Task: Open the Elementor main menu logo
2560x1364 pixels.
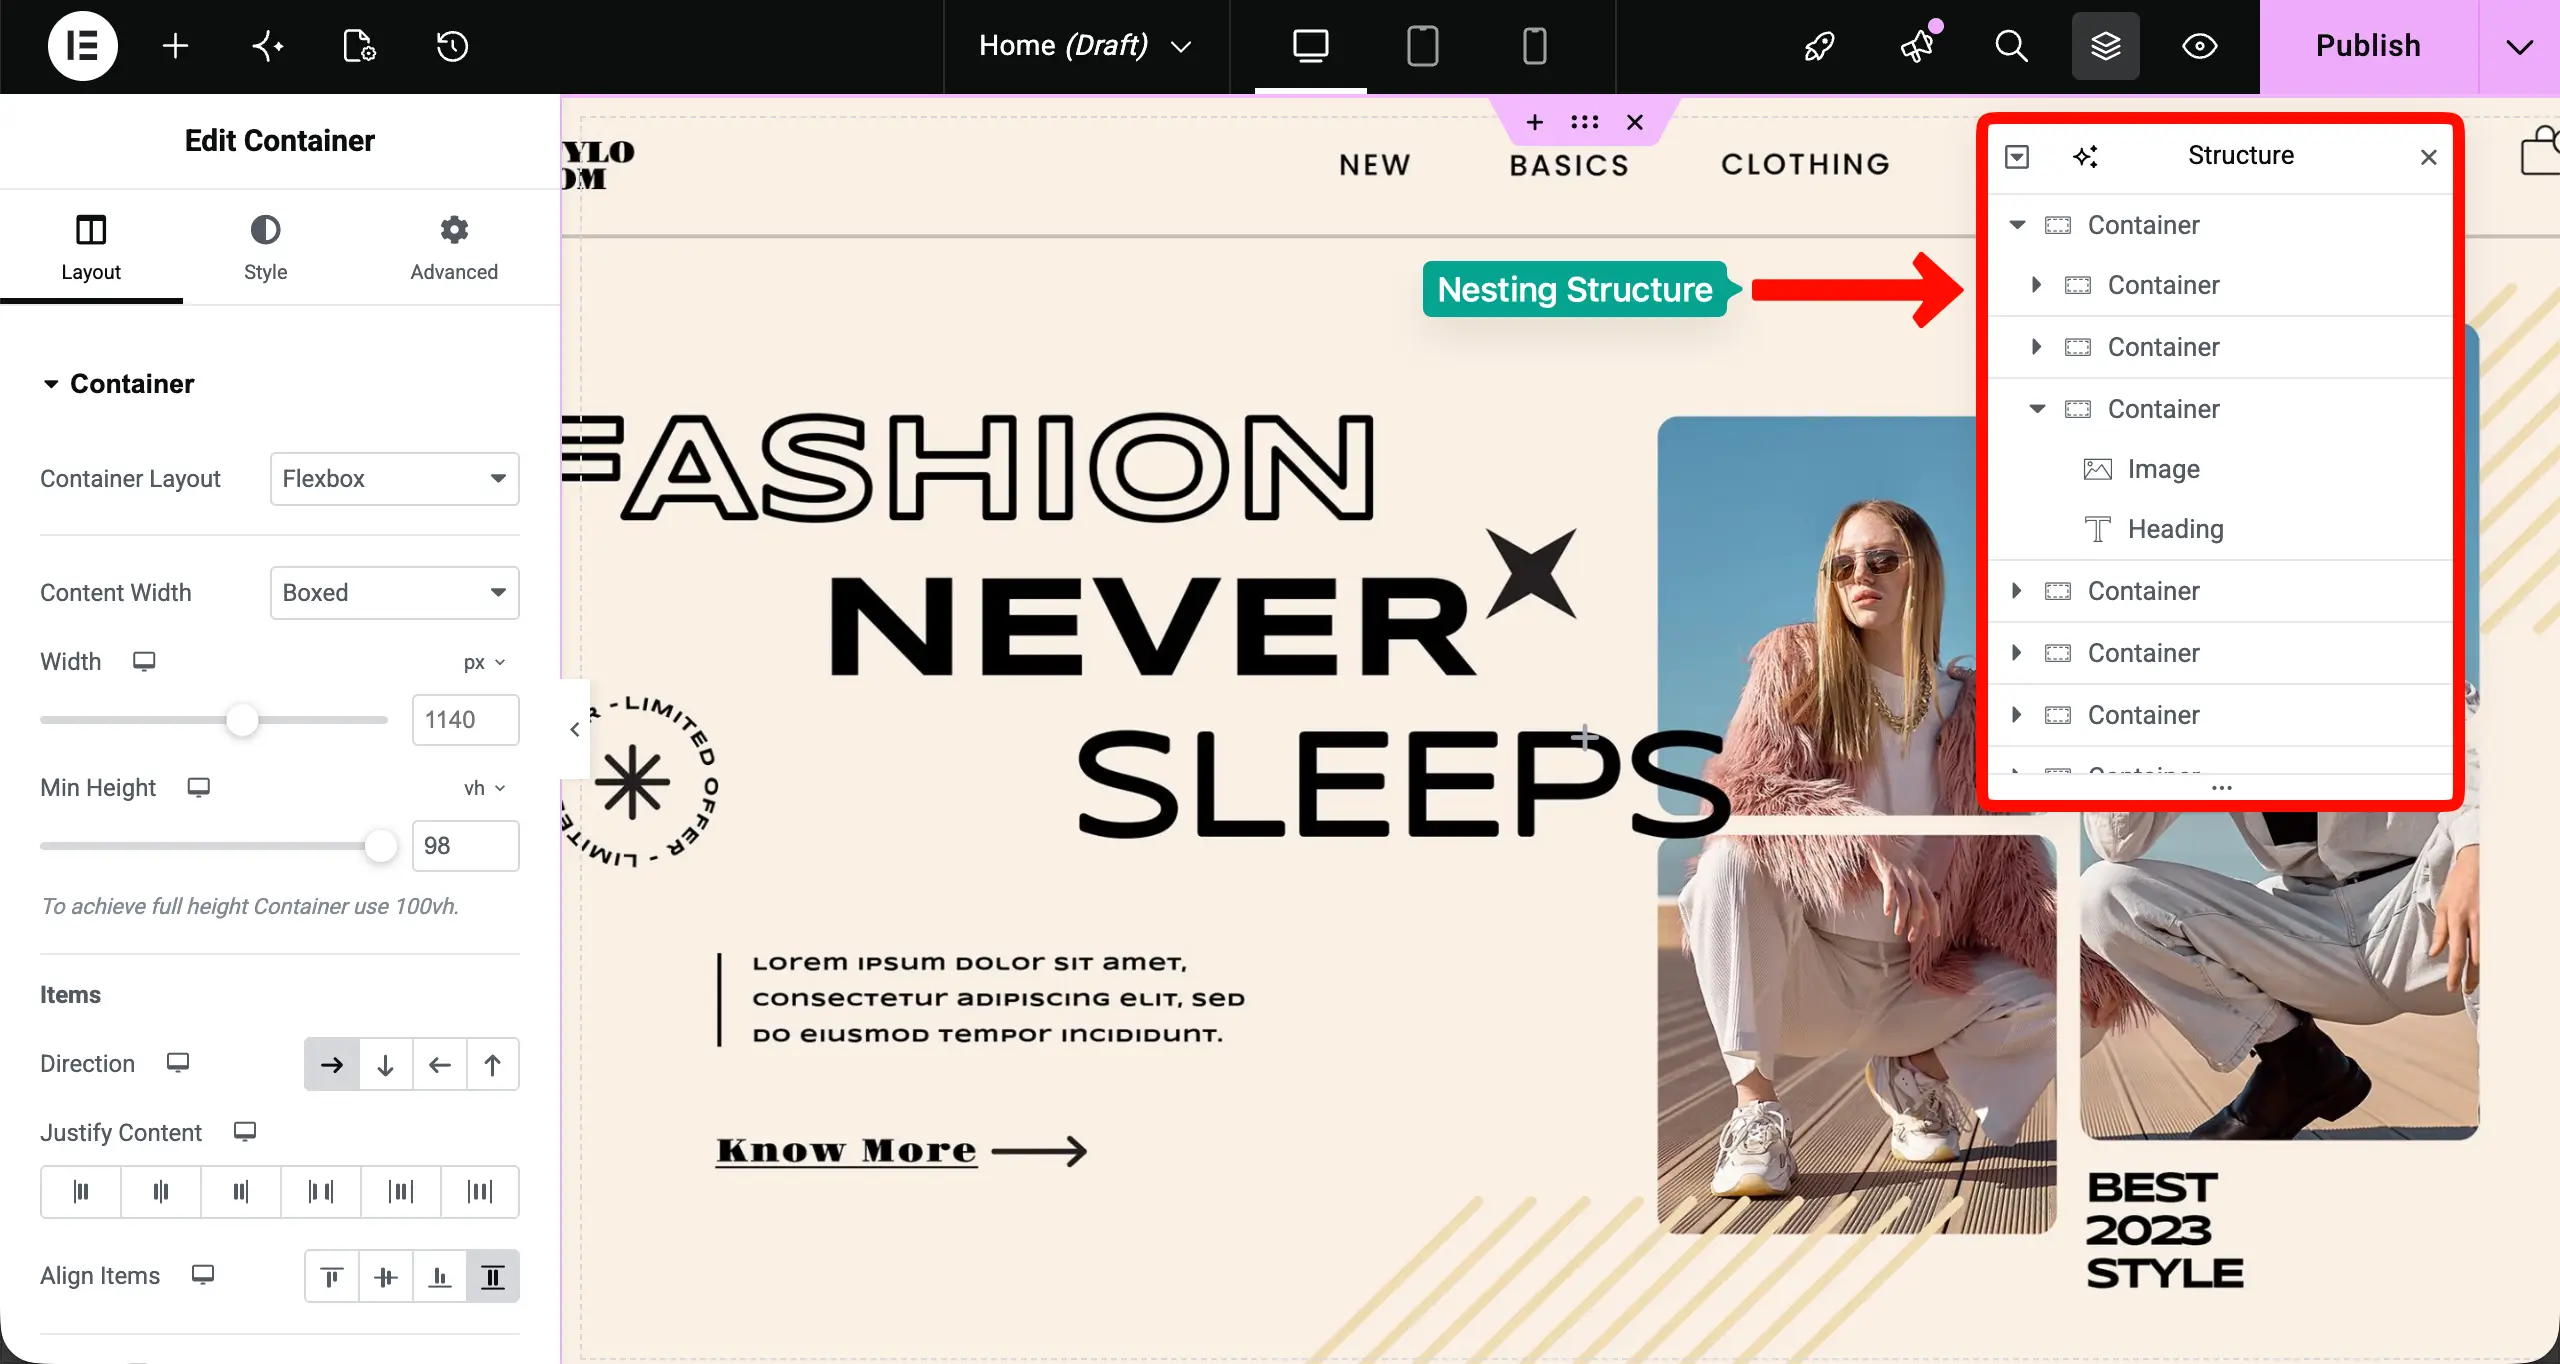Action: point(82,46)
